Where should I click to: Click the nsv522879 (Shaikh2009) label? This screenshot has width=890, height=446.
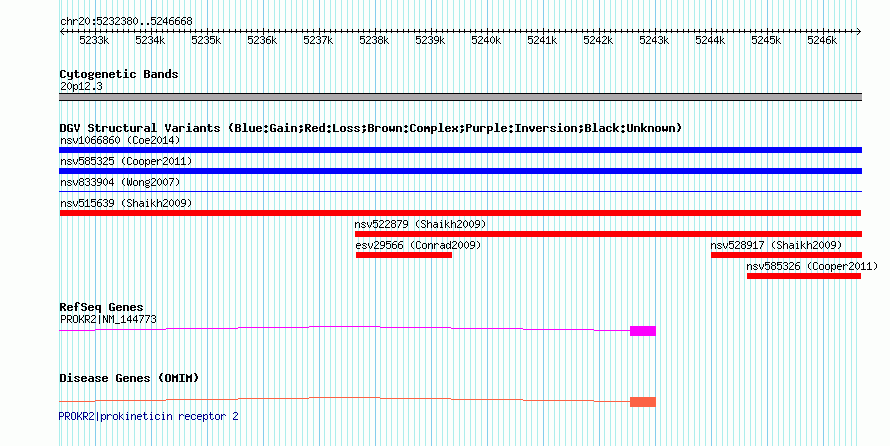coord(420,224)
